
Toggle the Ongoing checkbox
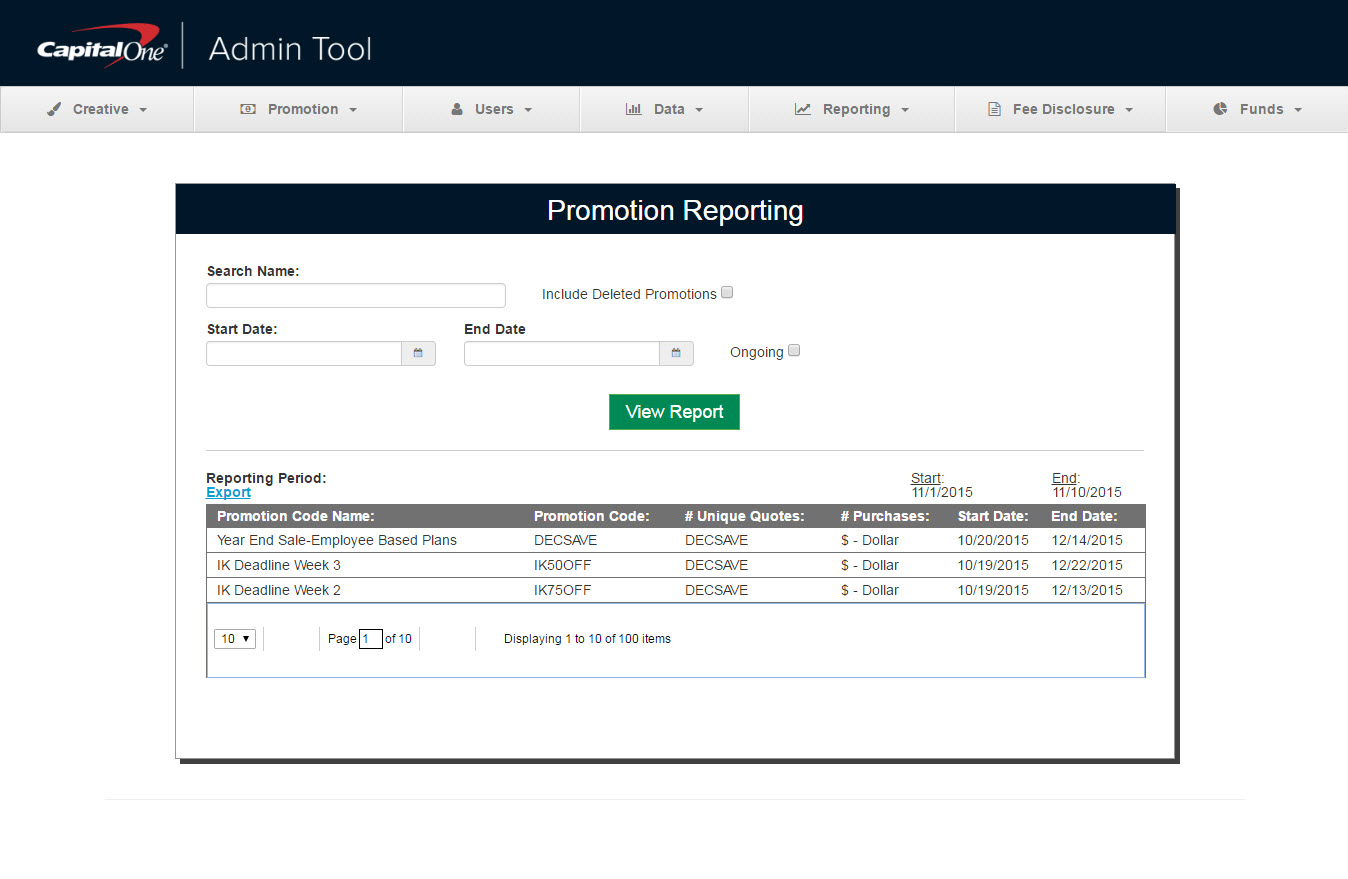[x=794, y=351]
